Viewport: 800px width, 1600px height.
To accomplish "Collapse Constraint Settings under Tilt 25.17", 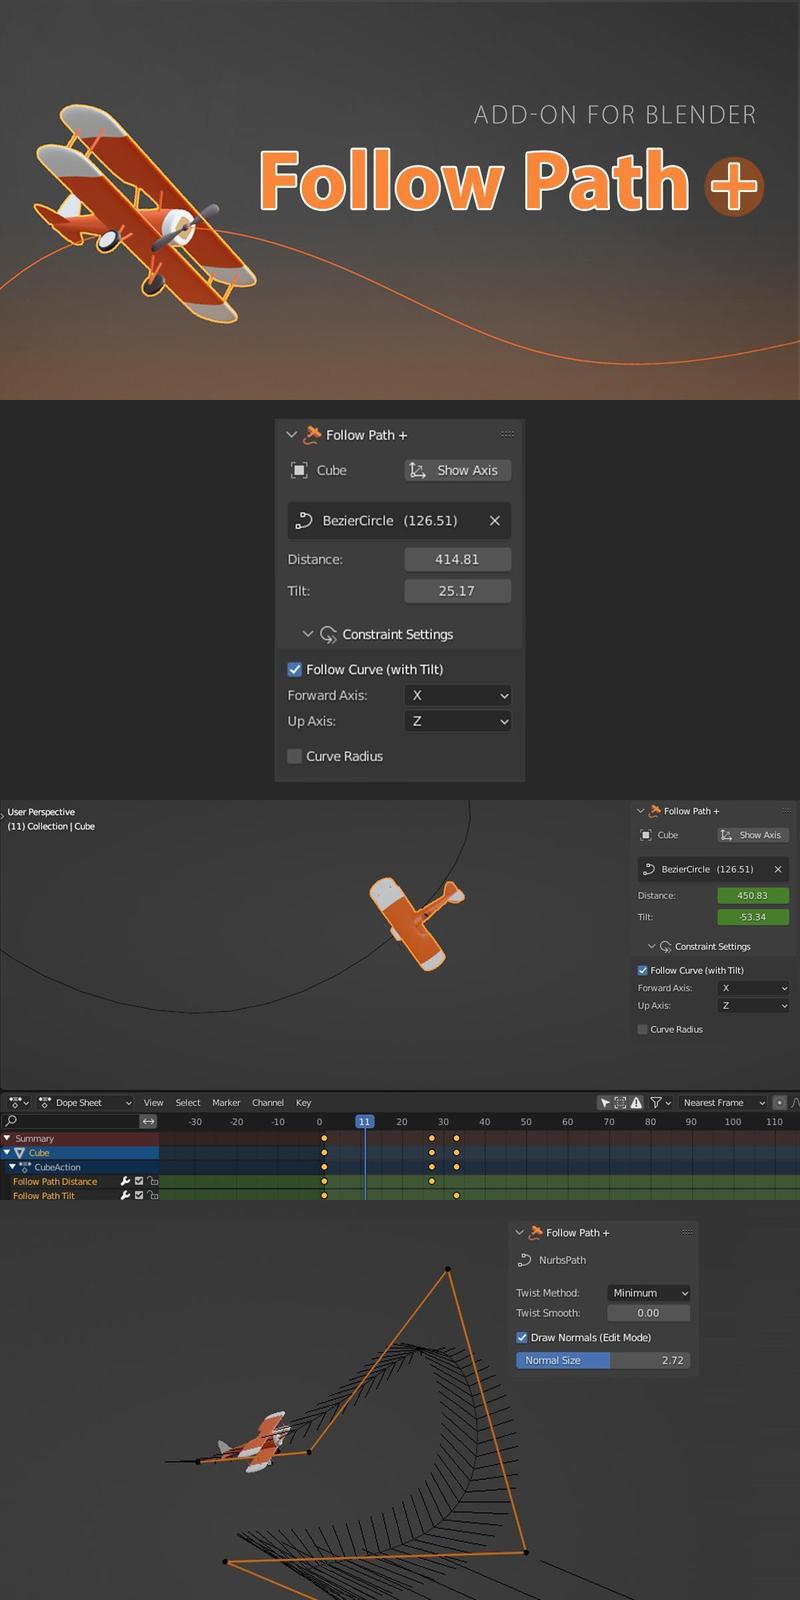I will (308, 634).
